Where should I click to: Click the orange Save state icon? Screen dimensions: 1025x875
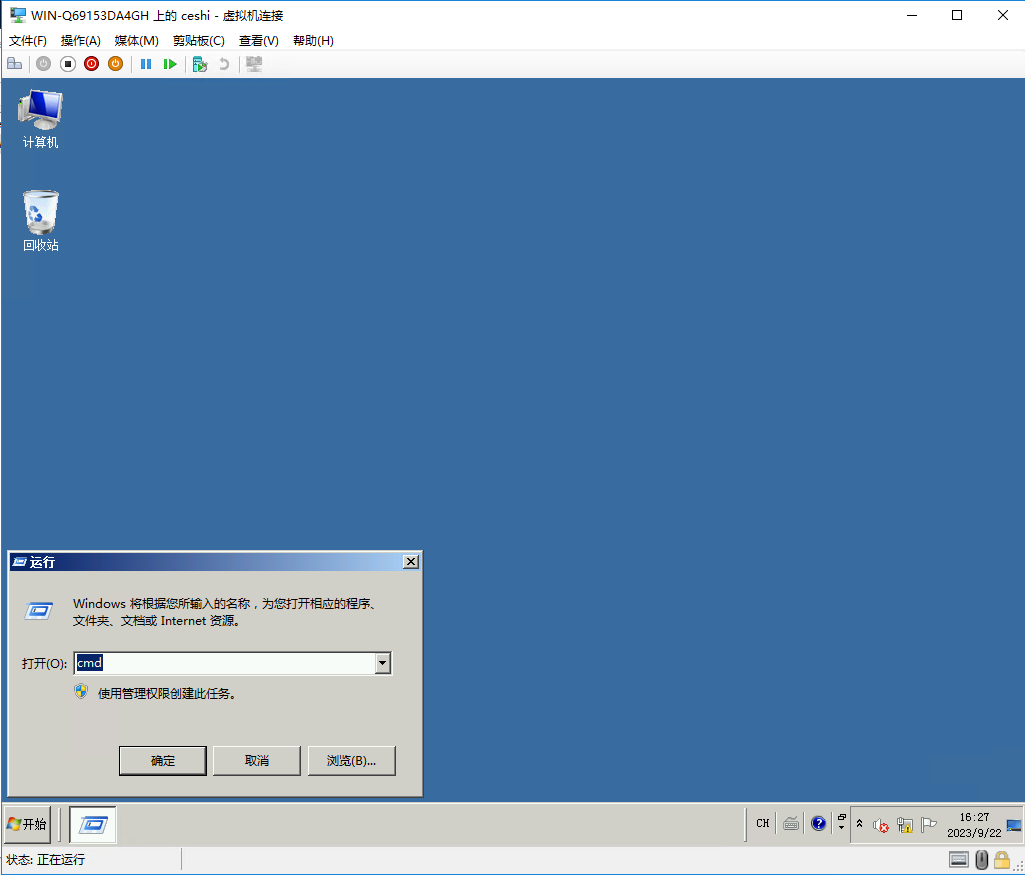[x=115, y=64]
